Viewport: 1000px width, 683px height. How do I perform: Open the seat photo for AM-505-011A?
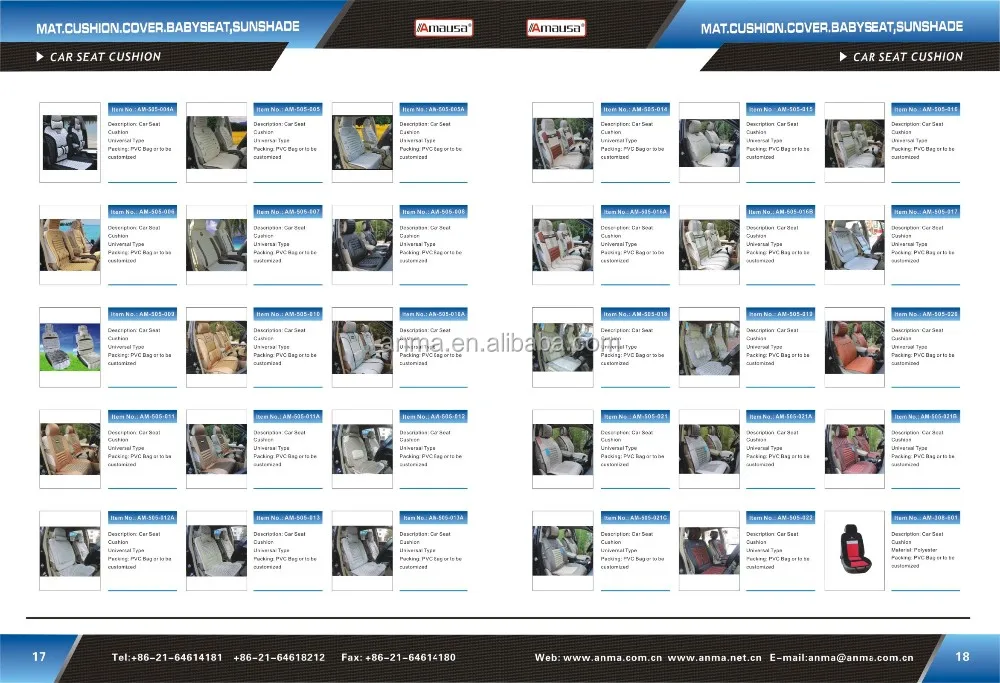pos(217,448)
